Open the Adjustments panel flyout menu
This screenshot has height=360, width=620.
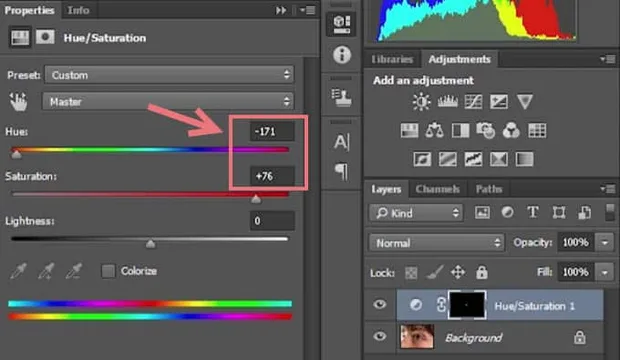coord(608,59)
